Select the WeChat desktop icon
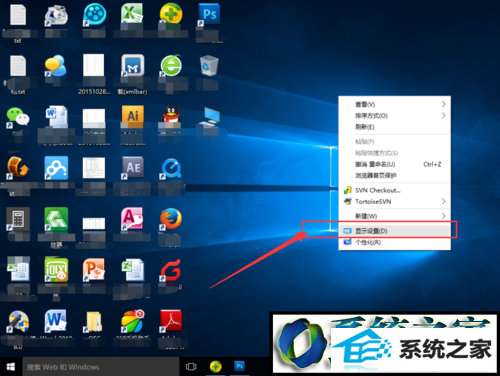Viewport: 500px width, 376px height. [x=18, y=117]
